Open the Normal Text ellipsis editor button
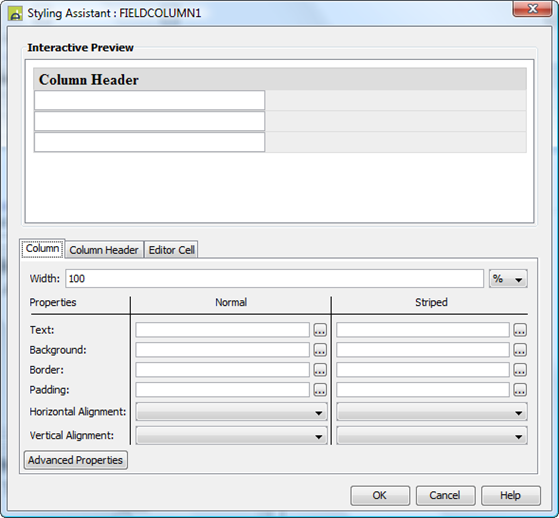Screen dimensions: 559x518 click(x=320, y=330)
